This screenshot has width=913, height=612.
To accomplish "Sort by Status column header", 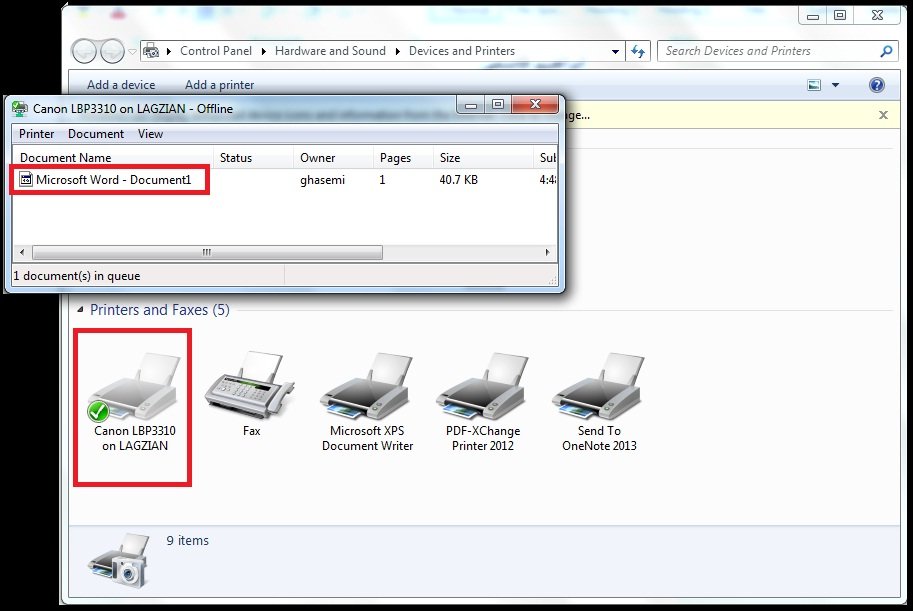I will 253,158.
